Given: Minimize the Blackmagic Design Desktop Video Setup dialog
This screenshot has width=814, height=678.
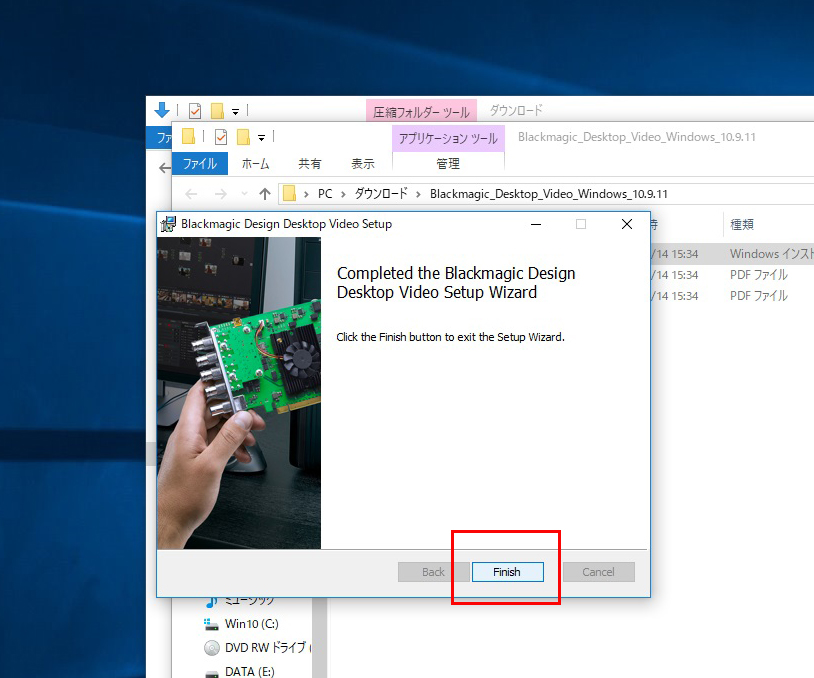Looking at the screenshot, I should (536, 224).
